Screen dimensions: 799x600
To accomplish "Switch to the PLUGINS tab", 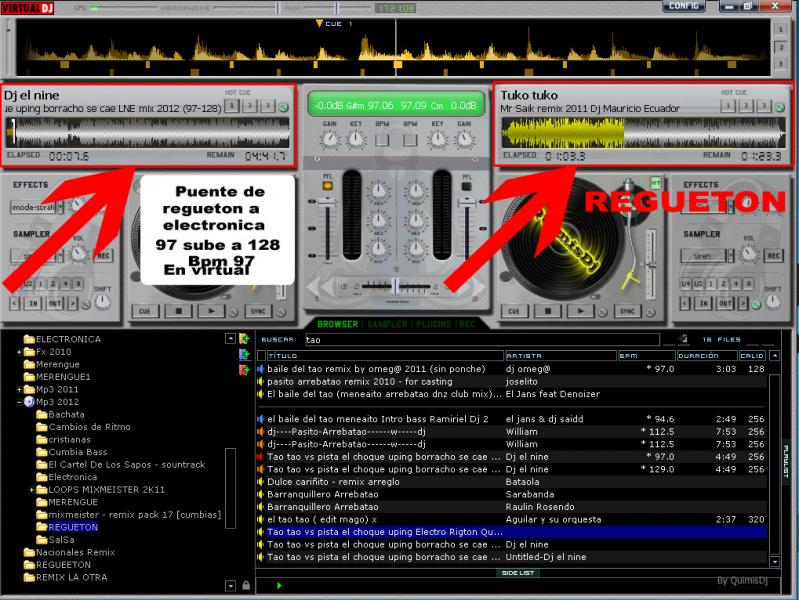I will 434,324.
